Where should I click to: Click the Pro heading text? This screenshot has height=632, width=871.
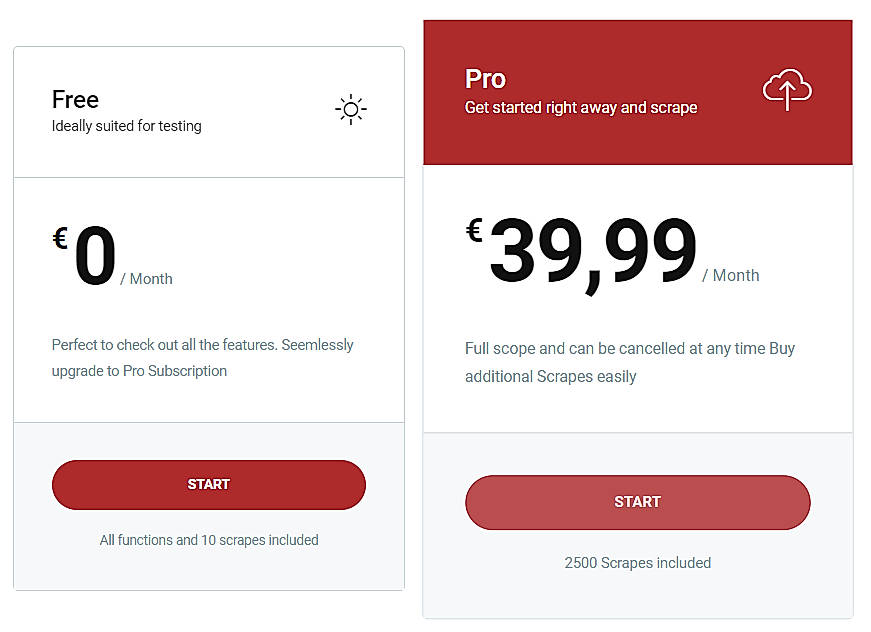(484, 79)
